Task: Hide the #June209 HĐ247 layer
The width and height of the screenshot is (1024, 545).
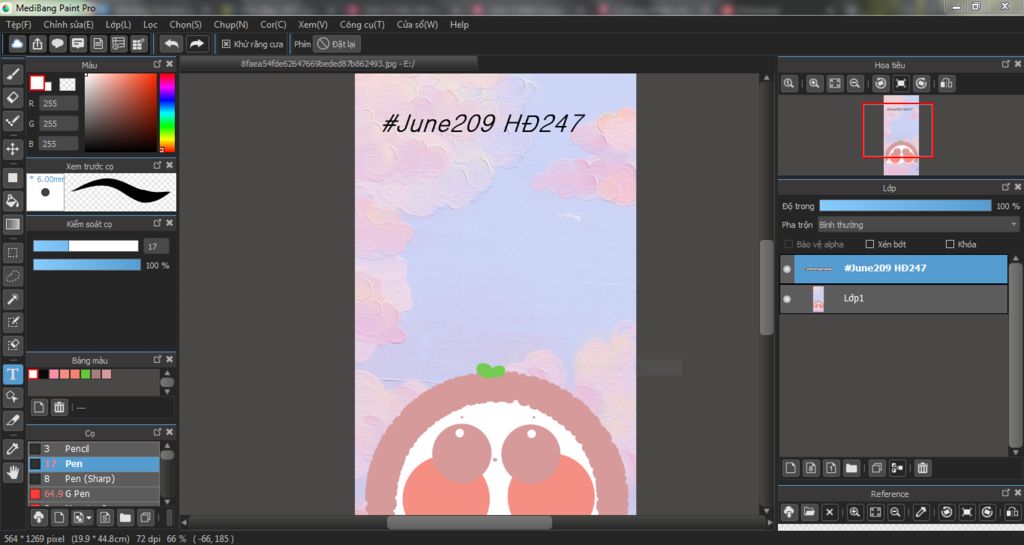Action: point(787,269)
